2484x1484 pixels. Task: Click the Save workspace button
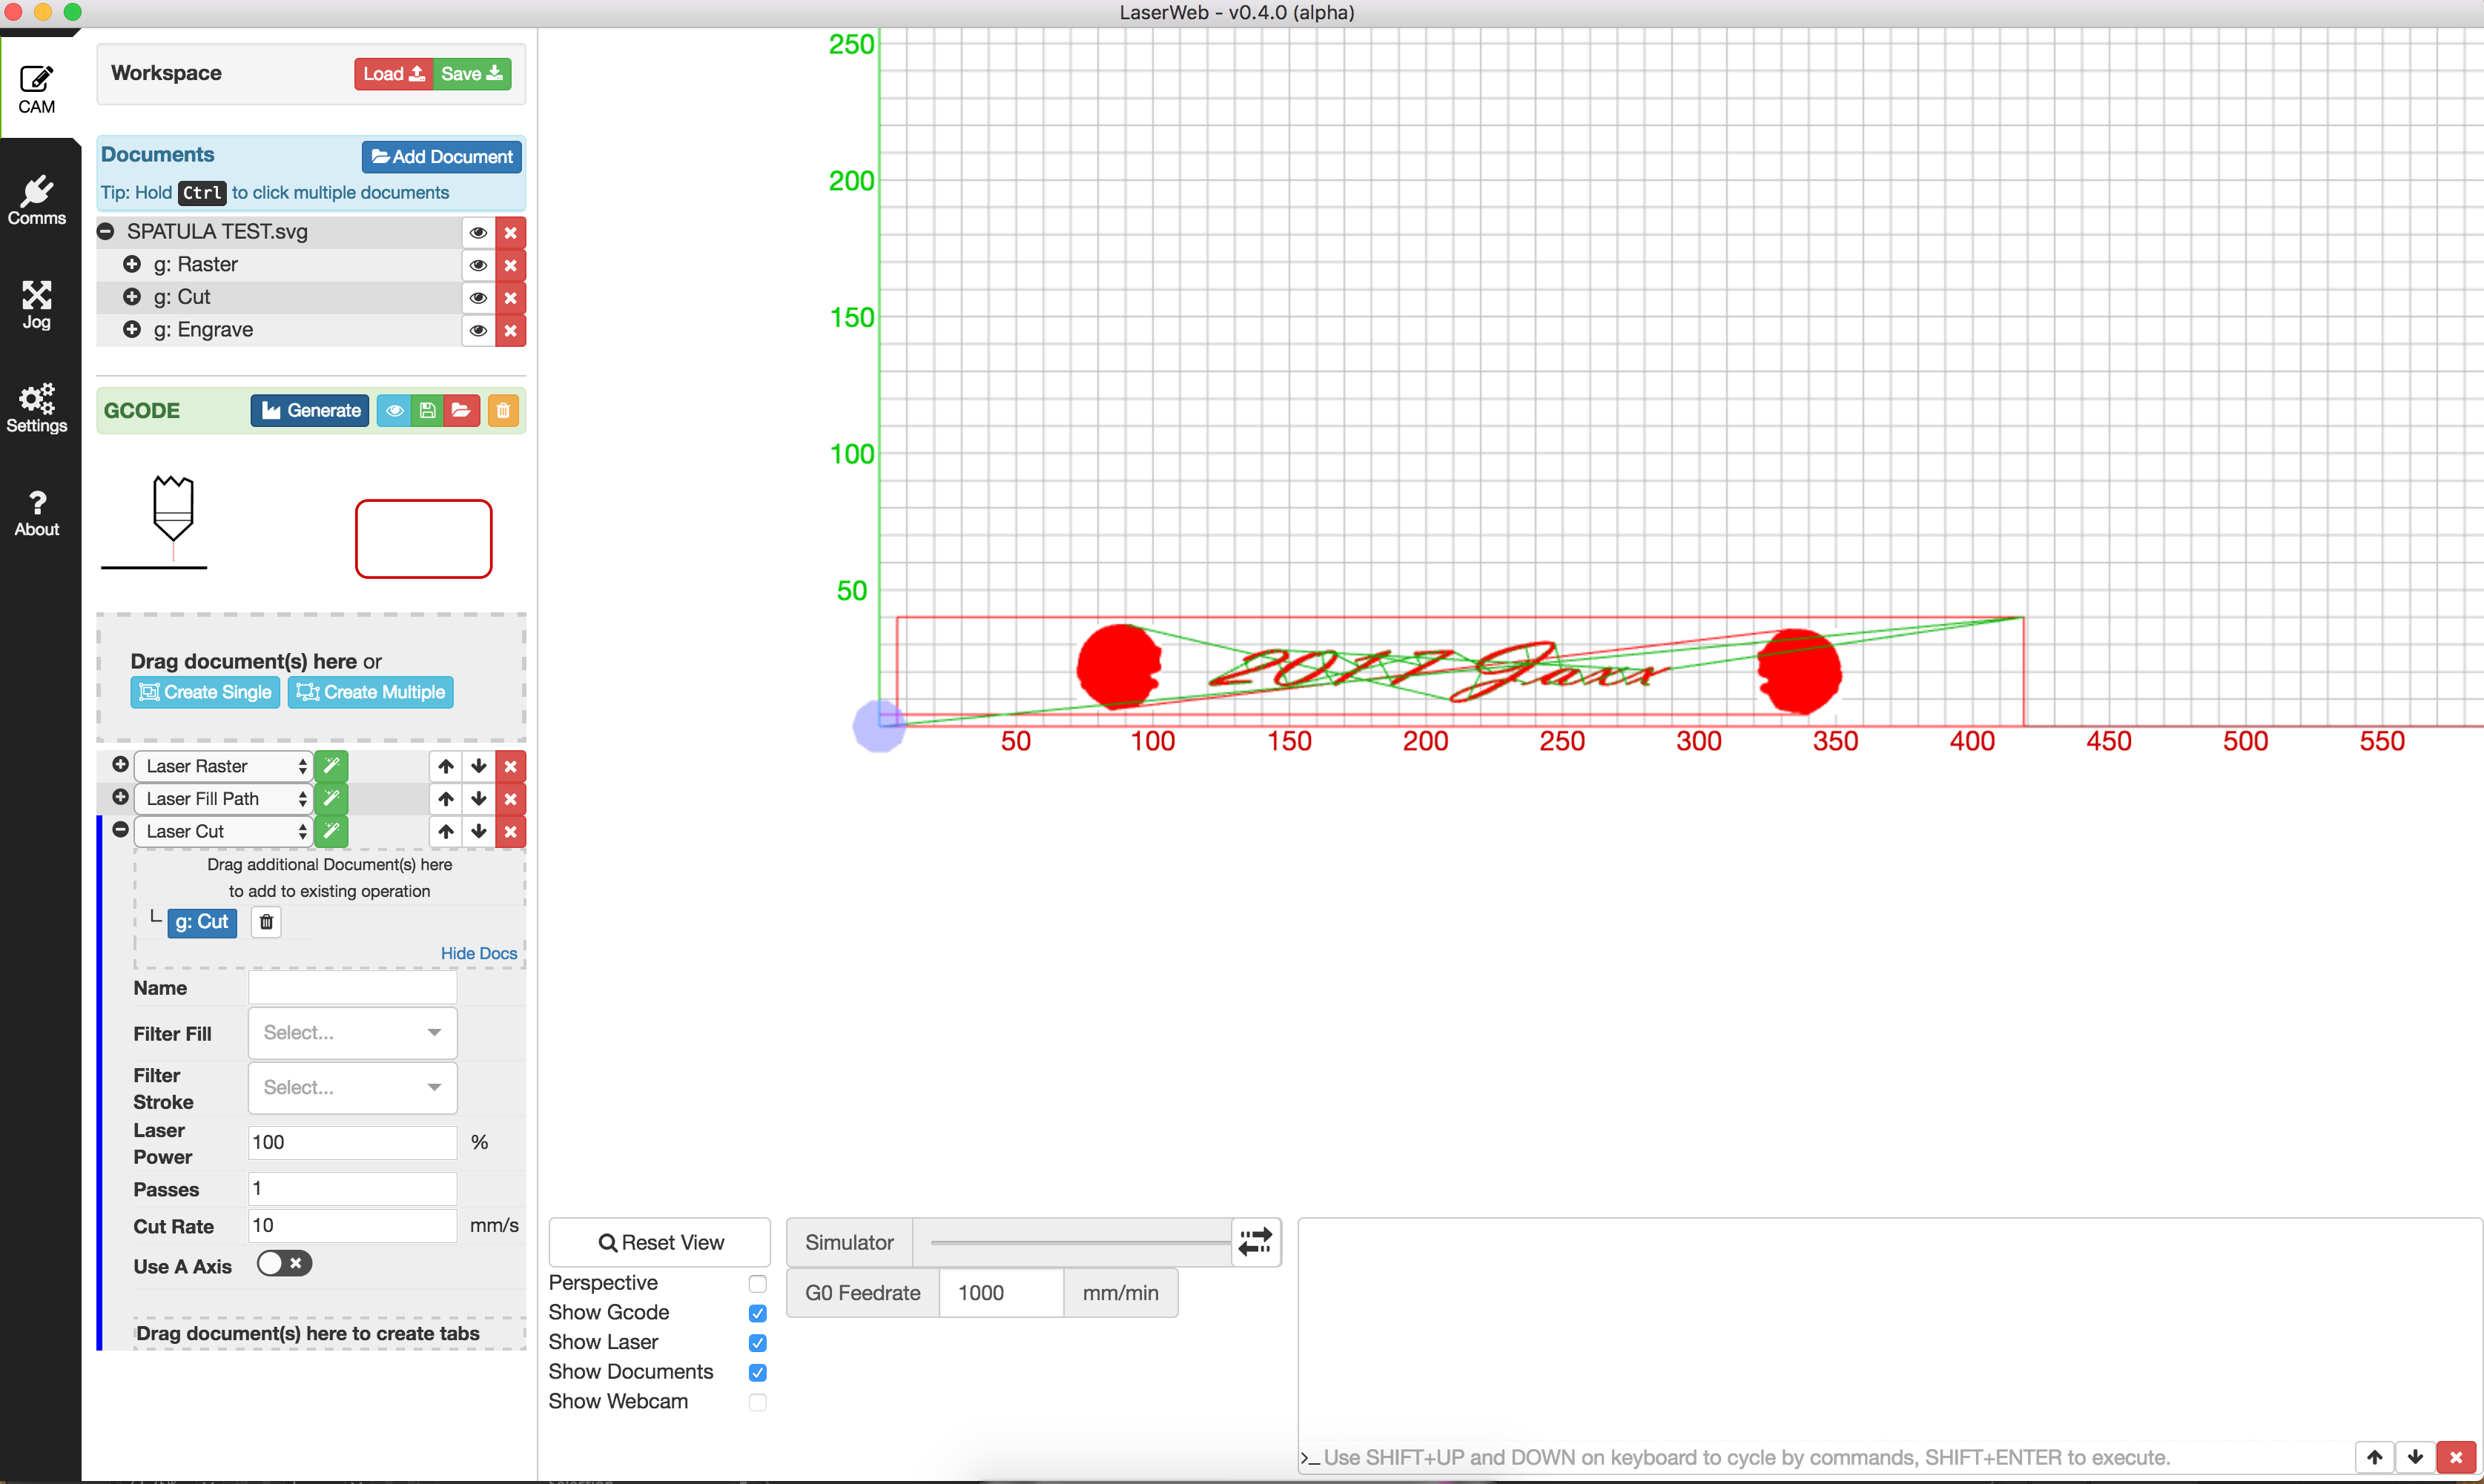pos(472,74)
